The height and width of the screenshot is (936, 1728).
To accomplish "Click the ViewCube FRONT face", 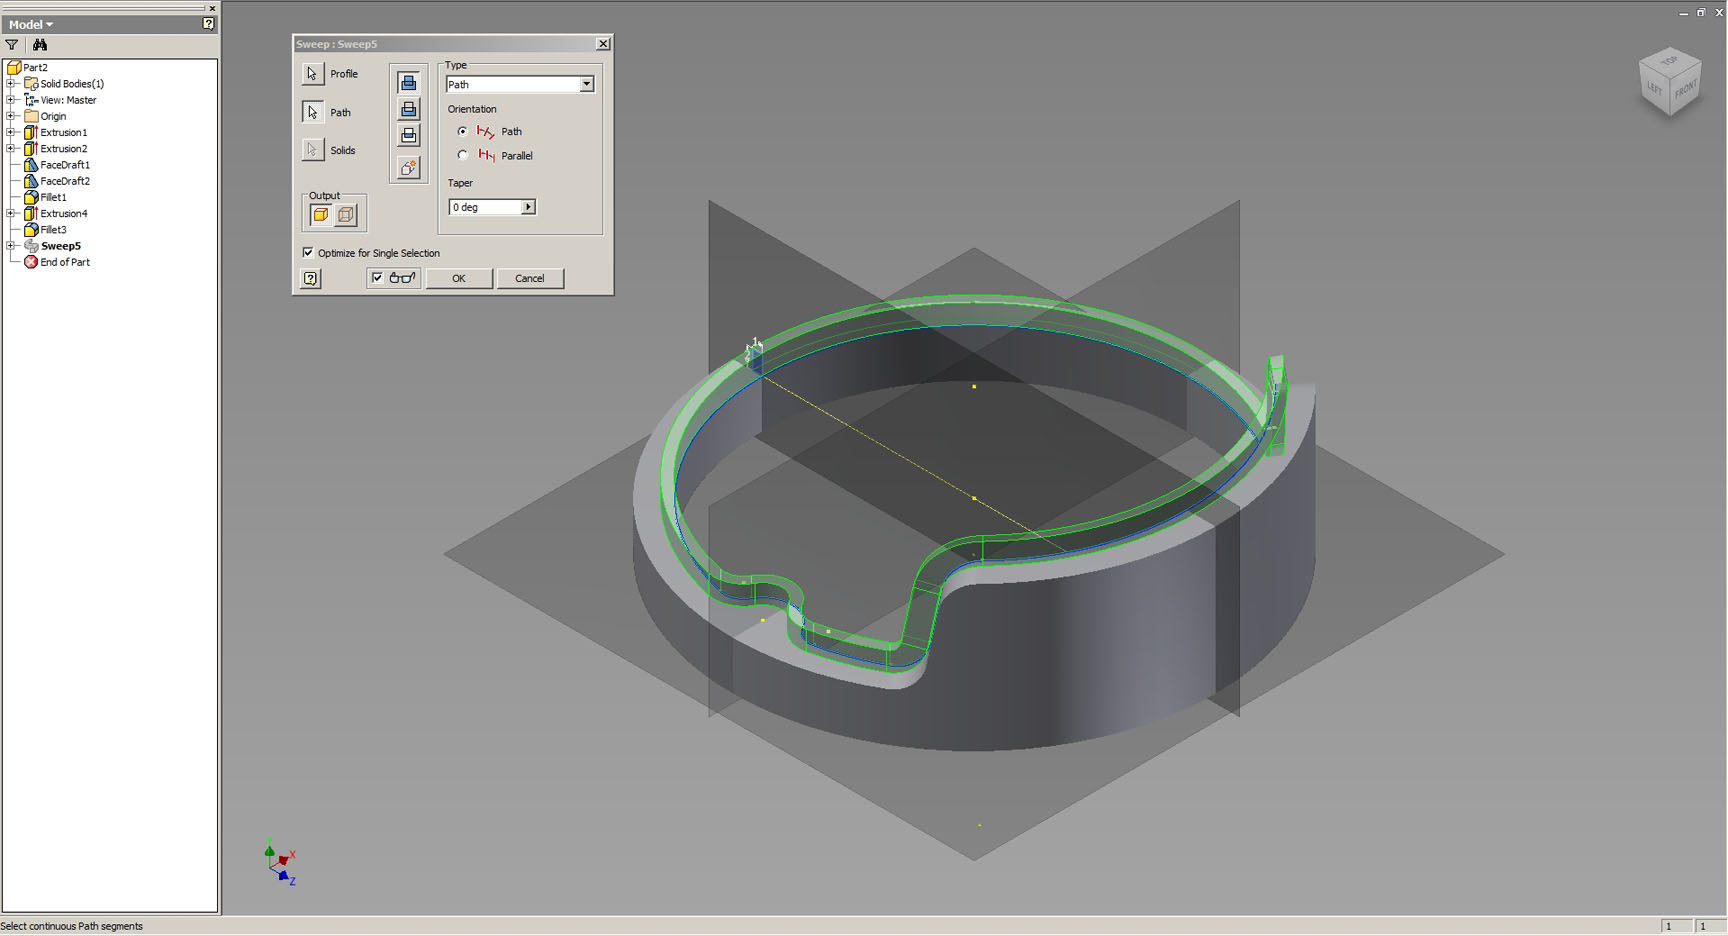I will coord(1686,89).
